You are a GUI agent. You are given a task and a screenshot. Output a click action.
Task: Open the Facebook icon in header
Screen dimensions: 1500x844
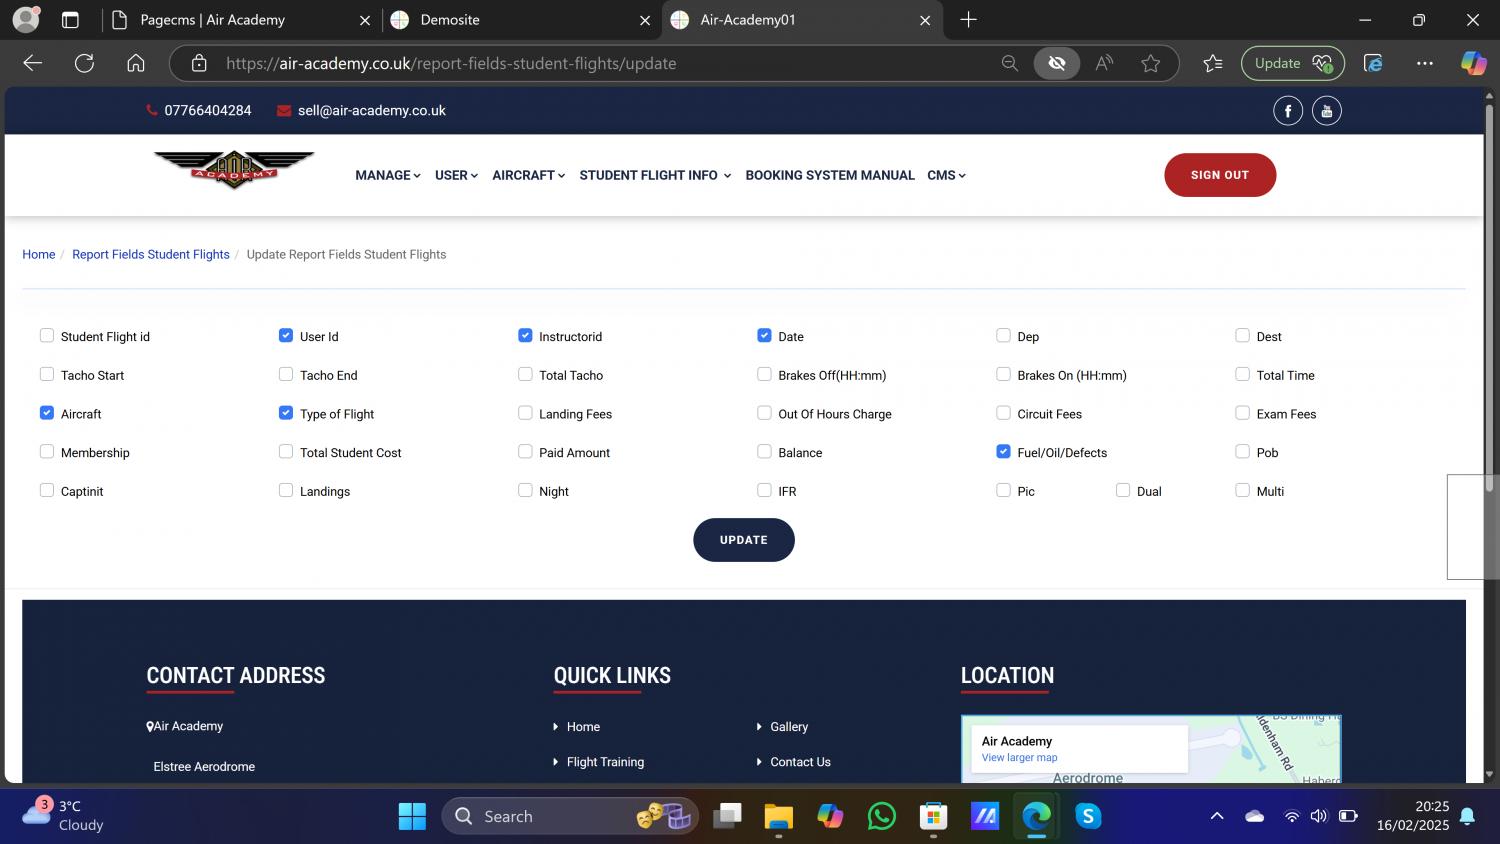pos(1287,111)
